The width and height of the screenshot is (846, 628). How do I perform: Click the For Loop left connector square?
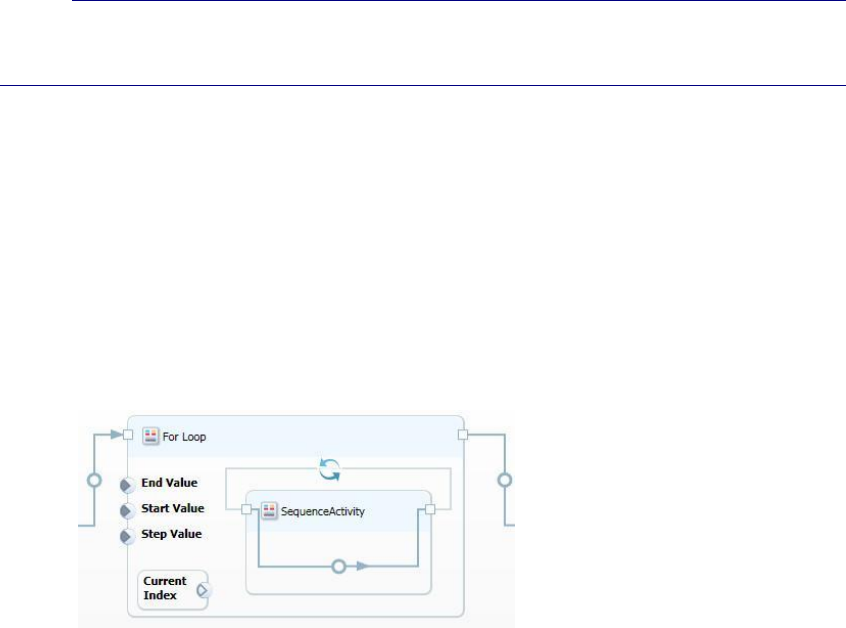coord(128,434)
